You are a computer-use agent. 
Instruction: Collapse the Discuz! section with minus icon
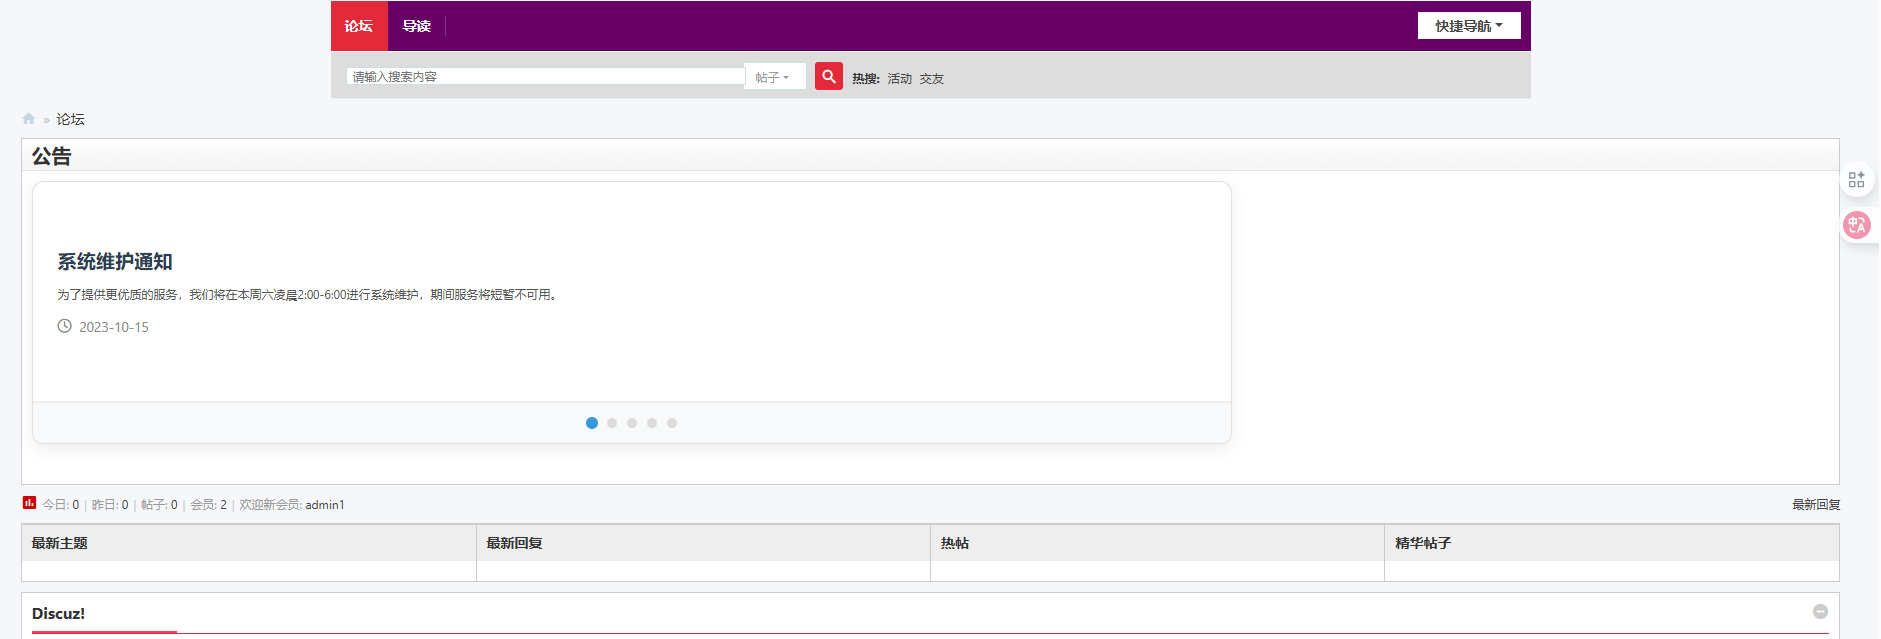(1820, 612)
